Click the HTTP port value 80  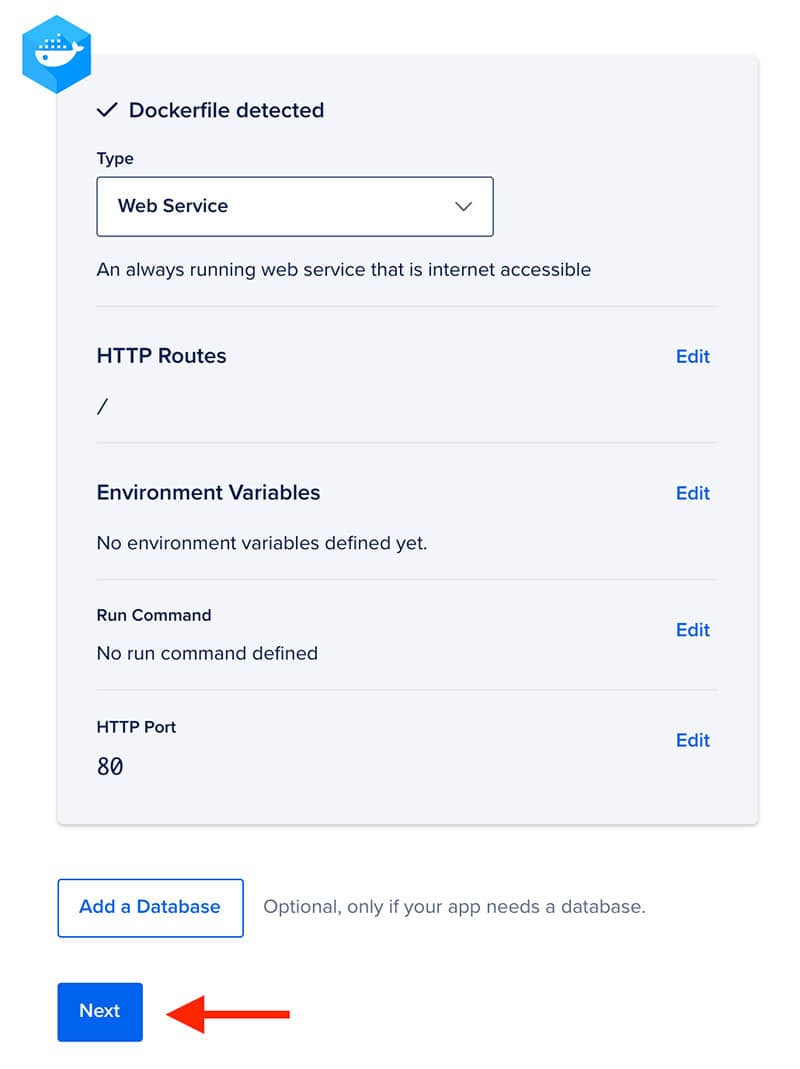[x=110, y=766]
